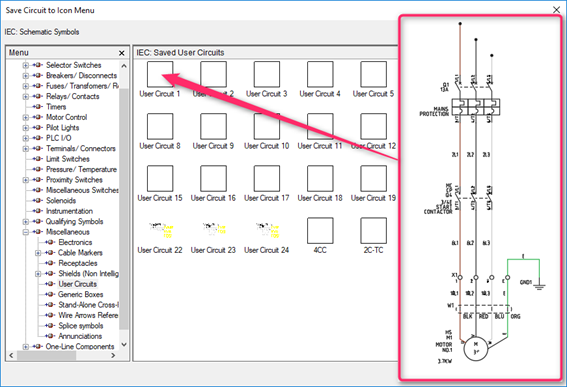The width and height of the screenshot is (567, 387).
Task: Expand the PLC I/O tree node
Action: [26, 138]
